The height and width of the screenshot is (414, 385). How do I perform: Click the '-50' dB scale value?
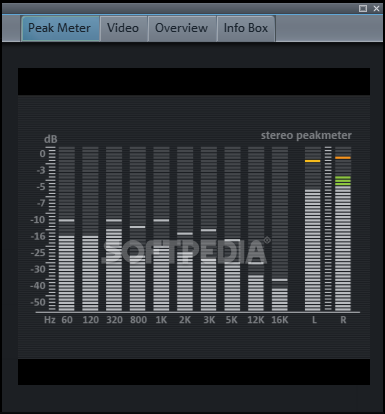tap(37, 302)
